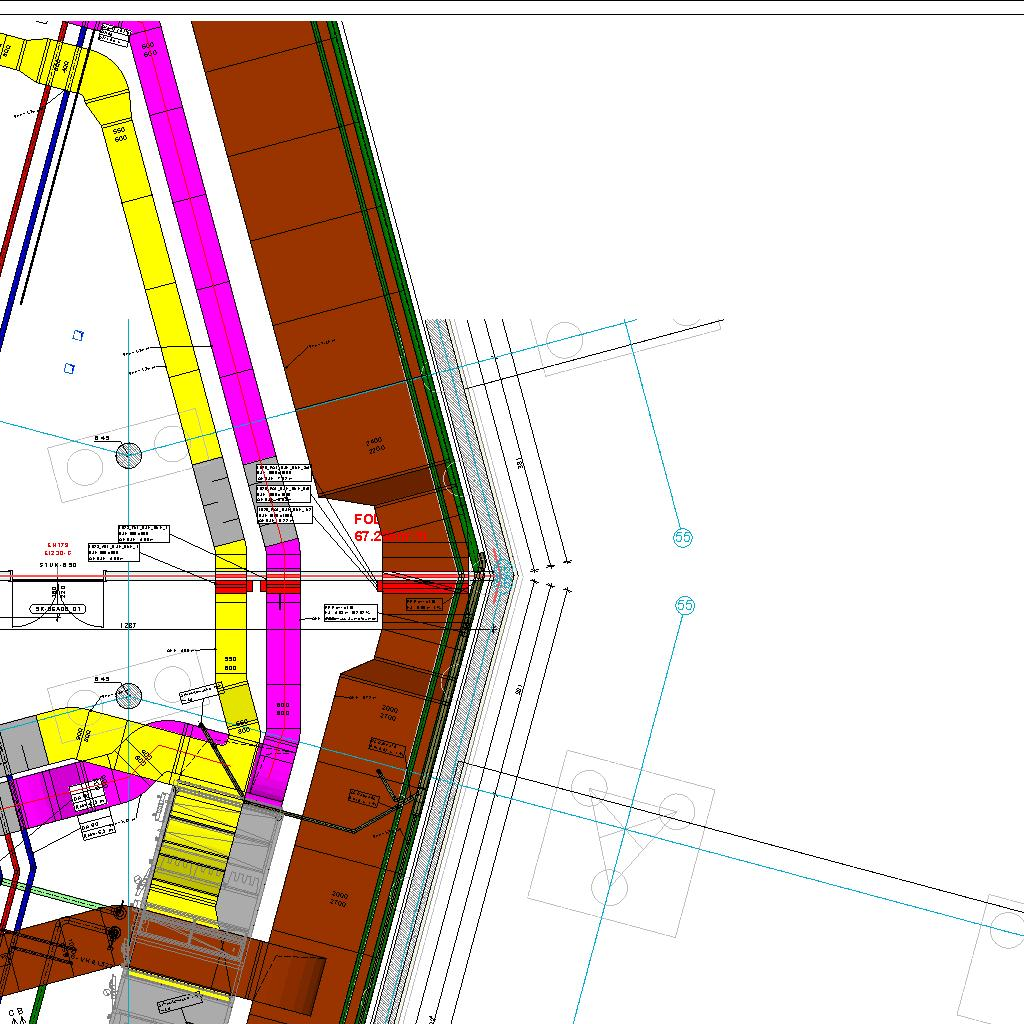Click the SR.06A00.01 door tag
The width and height of the screenshot is (1024, 1024).
pyautogui.click(x=60, y=608)
